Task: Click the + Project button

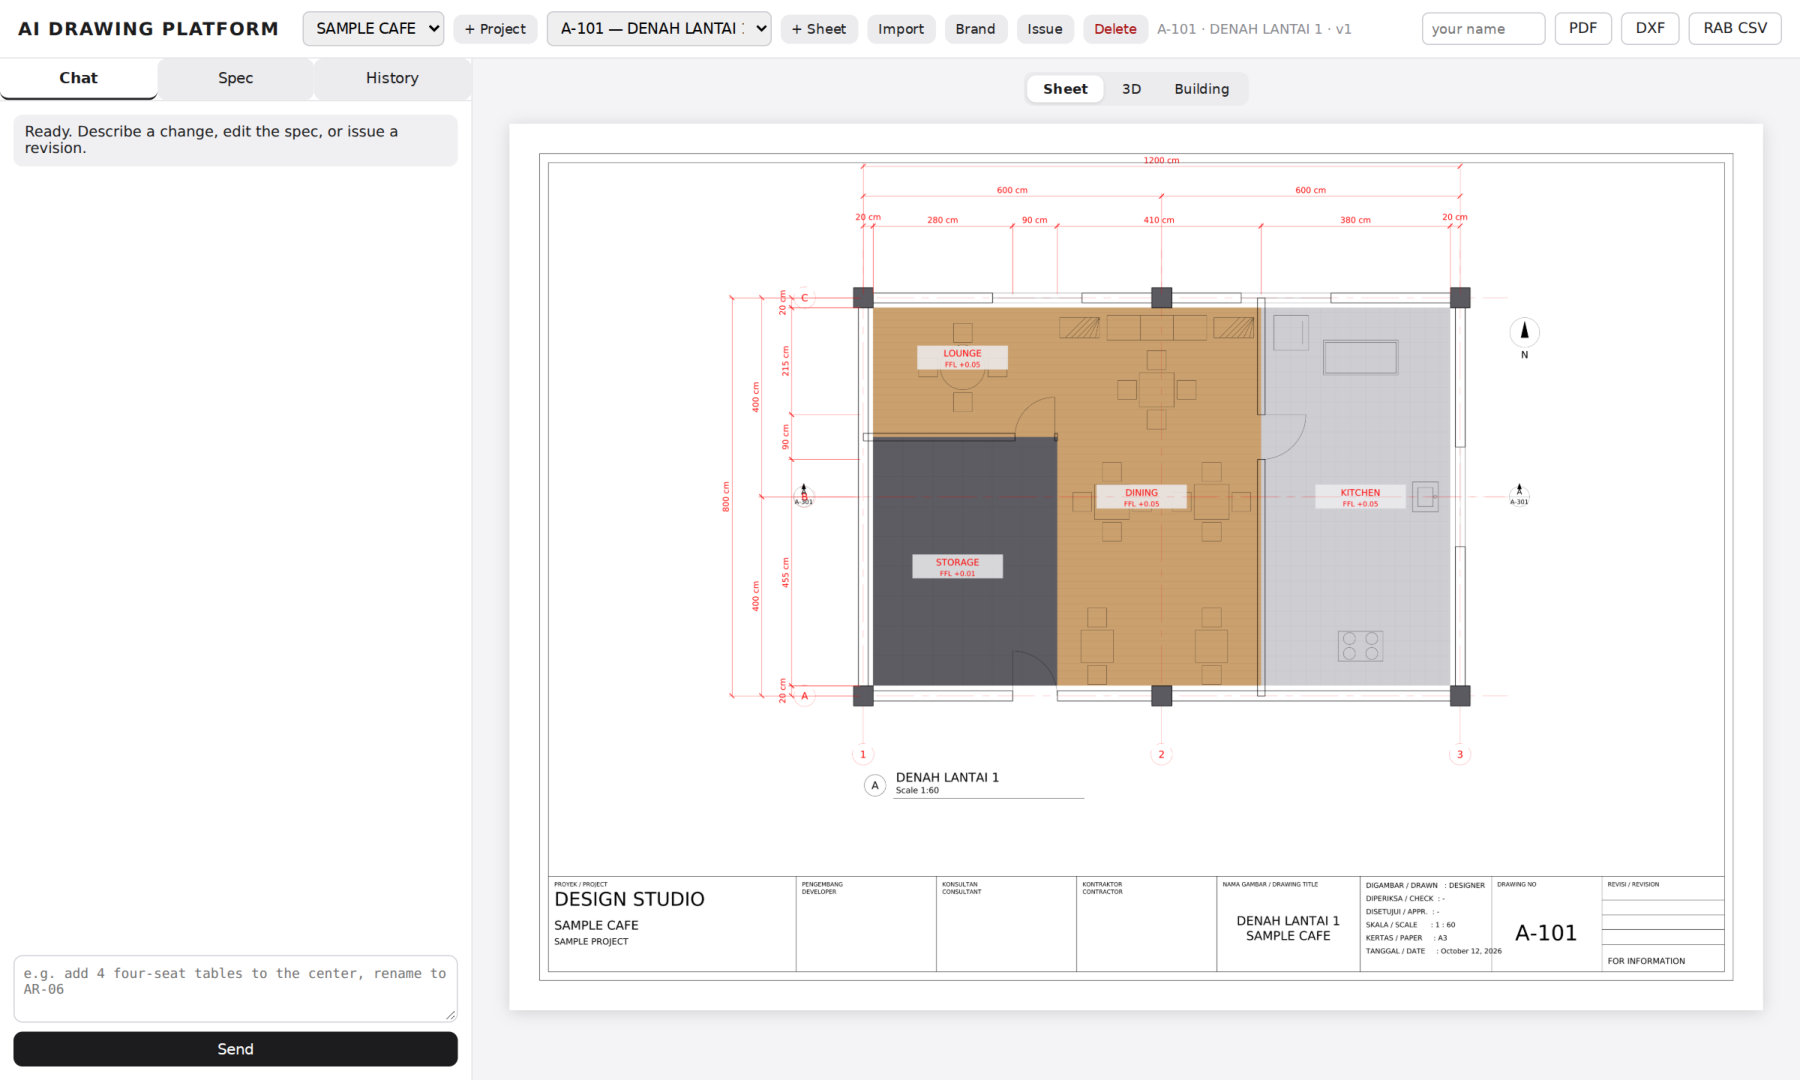Action: [495, 29]
